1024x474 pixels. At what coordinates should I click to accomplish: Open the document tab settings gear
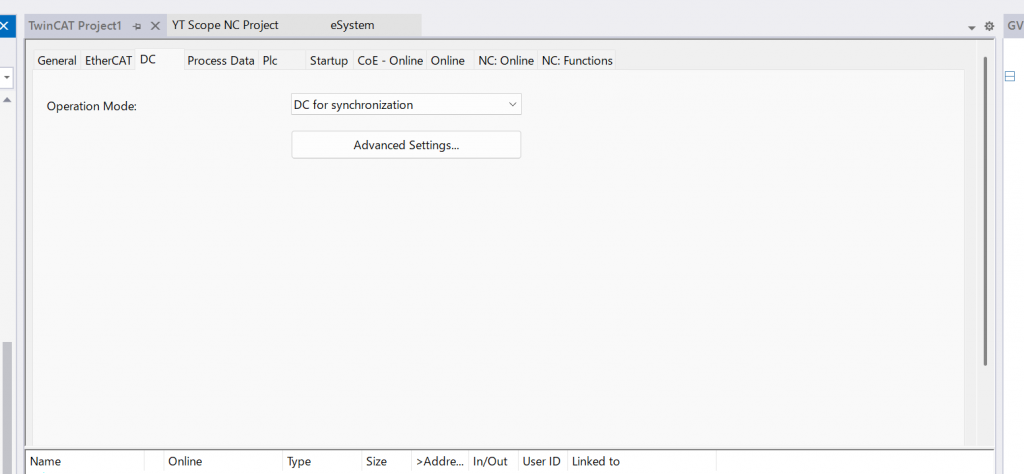pyautogui.click(x=989, y=26)
